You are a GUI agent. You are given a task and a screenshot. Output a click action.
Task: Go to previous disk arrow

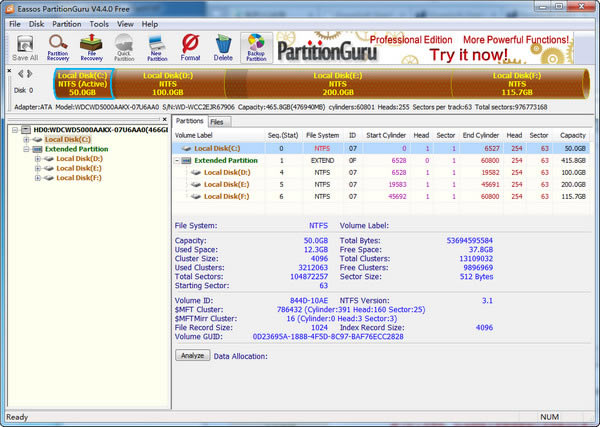(x=20, y=74)
